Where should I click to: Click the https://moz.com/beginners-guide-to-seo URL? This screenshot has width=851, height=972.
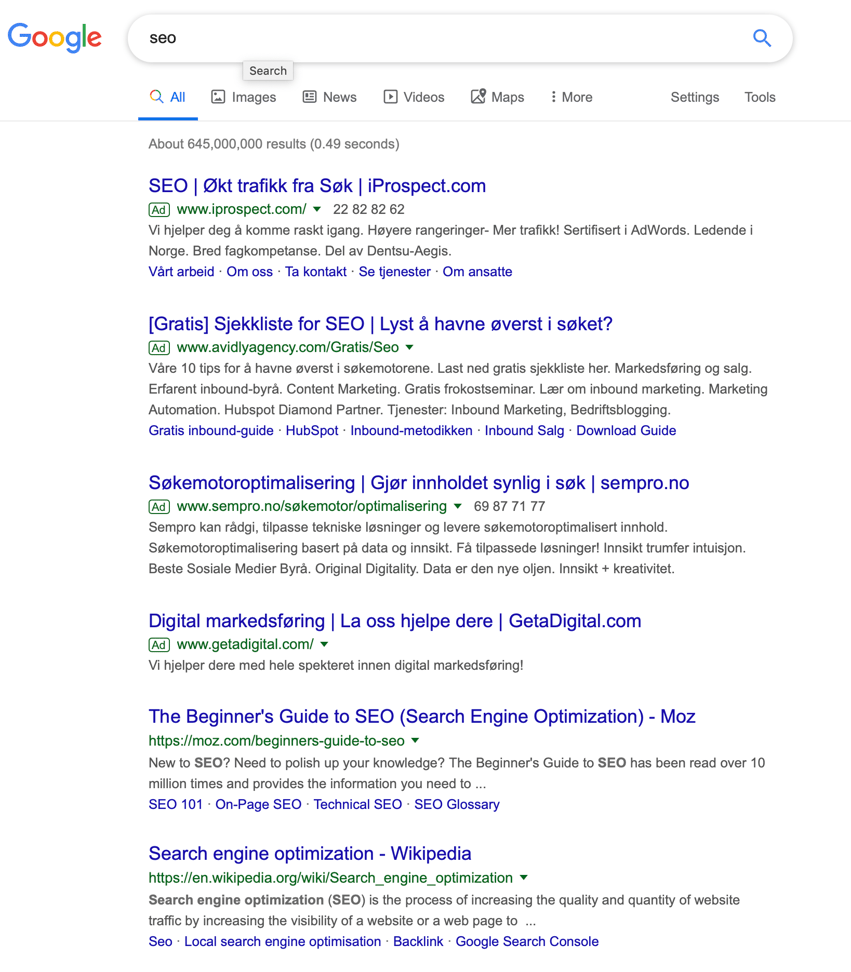click(x=276, y=741)
